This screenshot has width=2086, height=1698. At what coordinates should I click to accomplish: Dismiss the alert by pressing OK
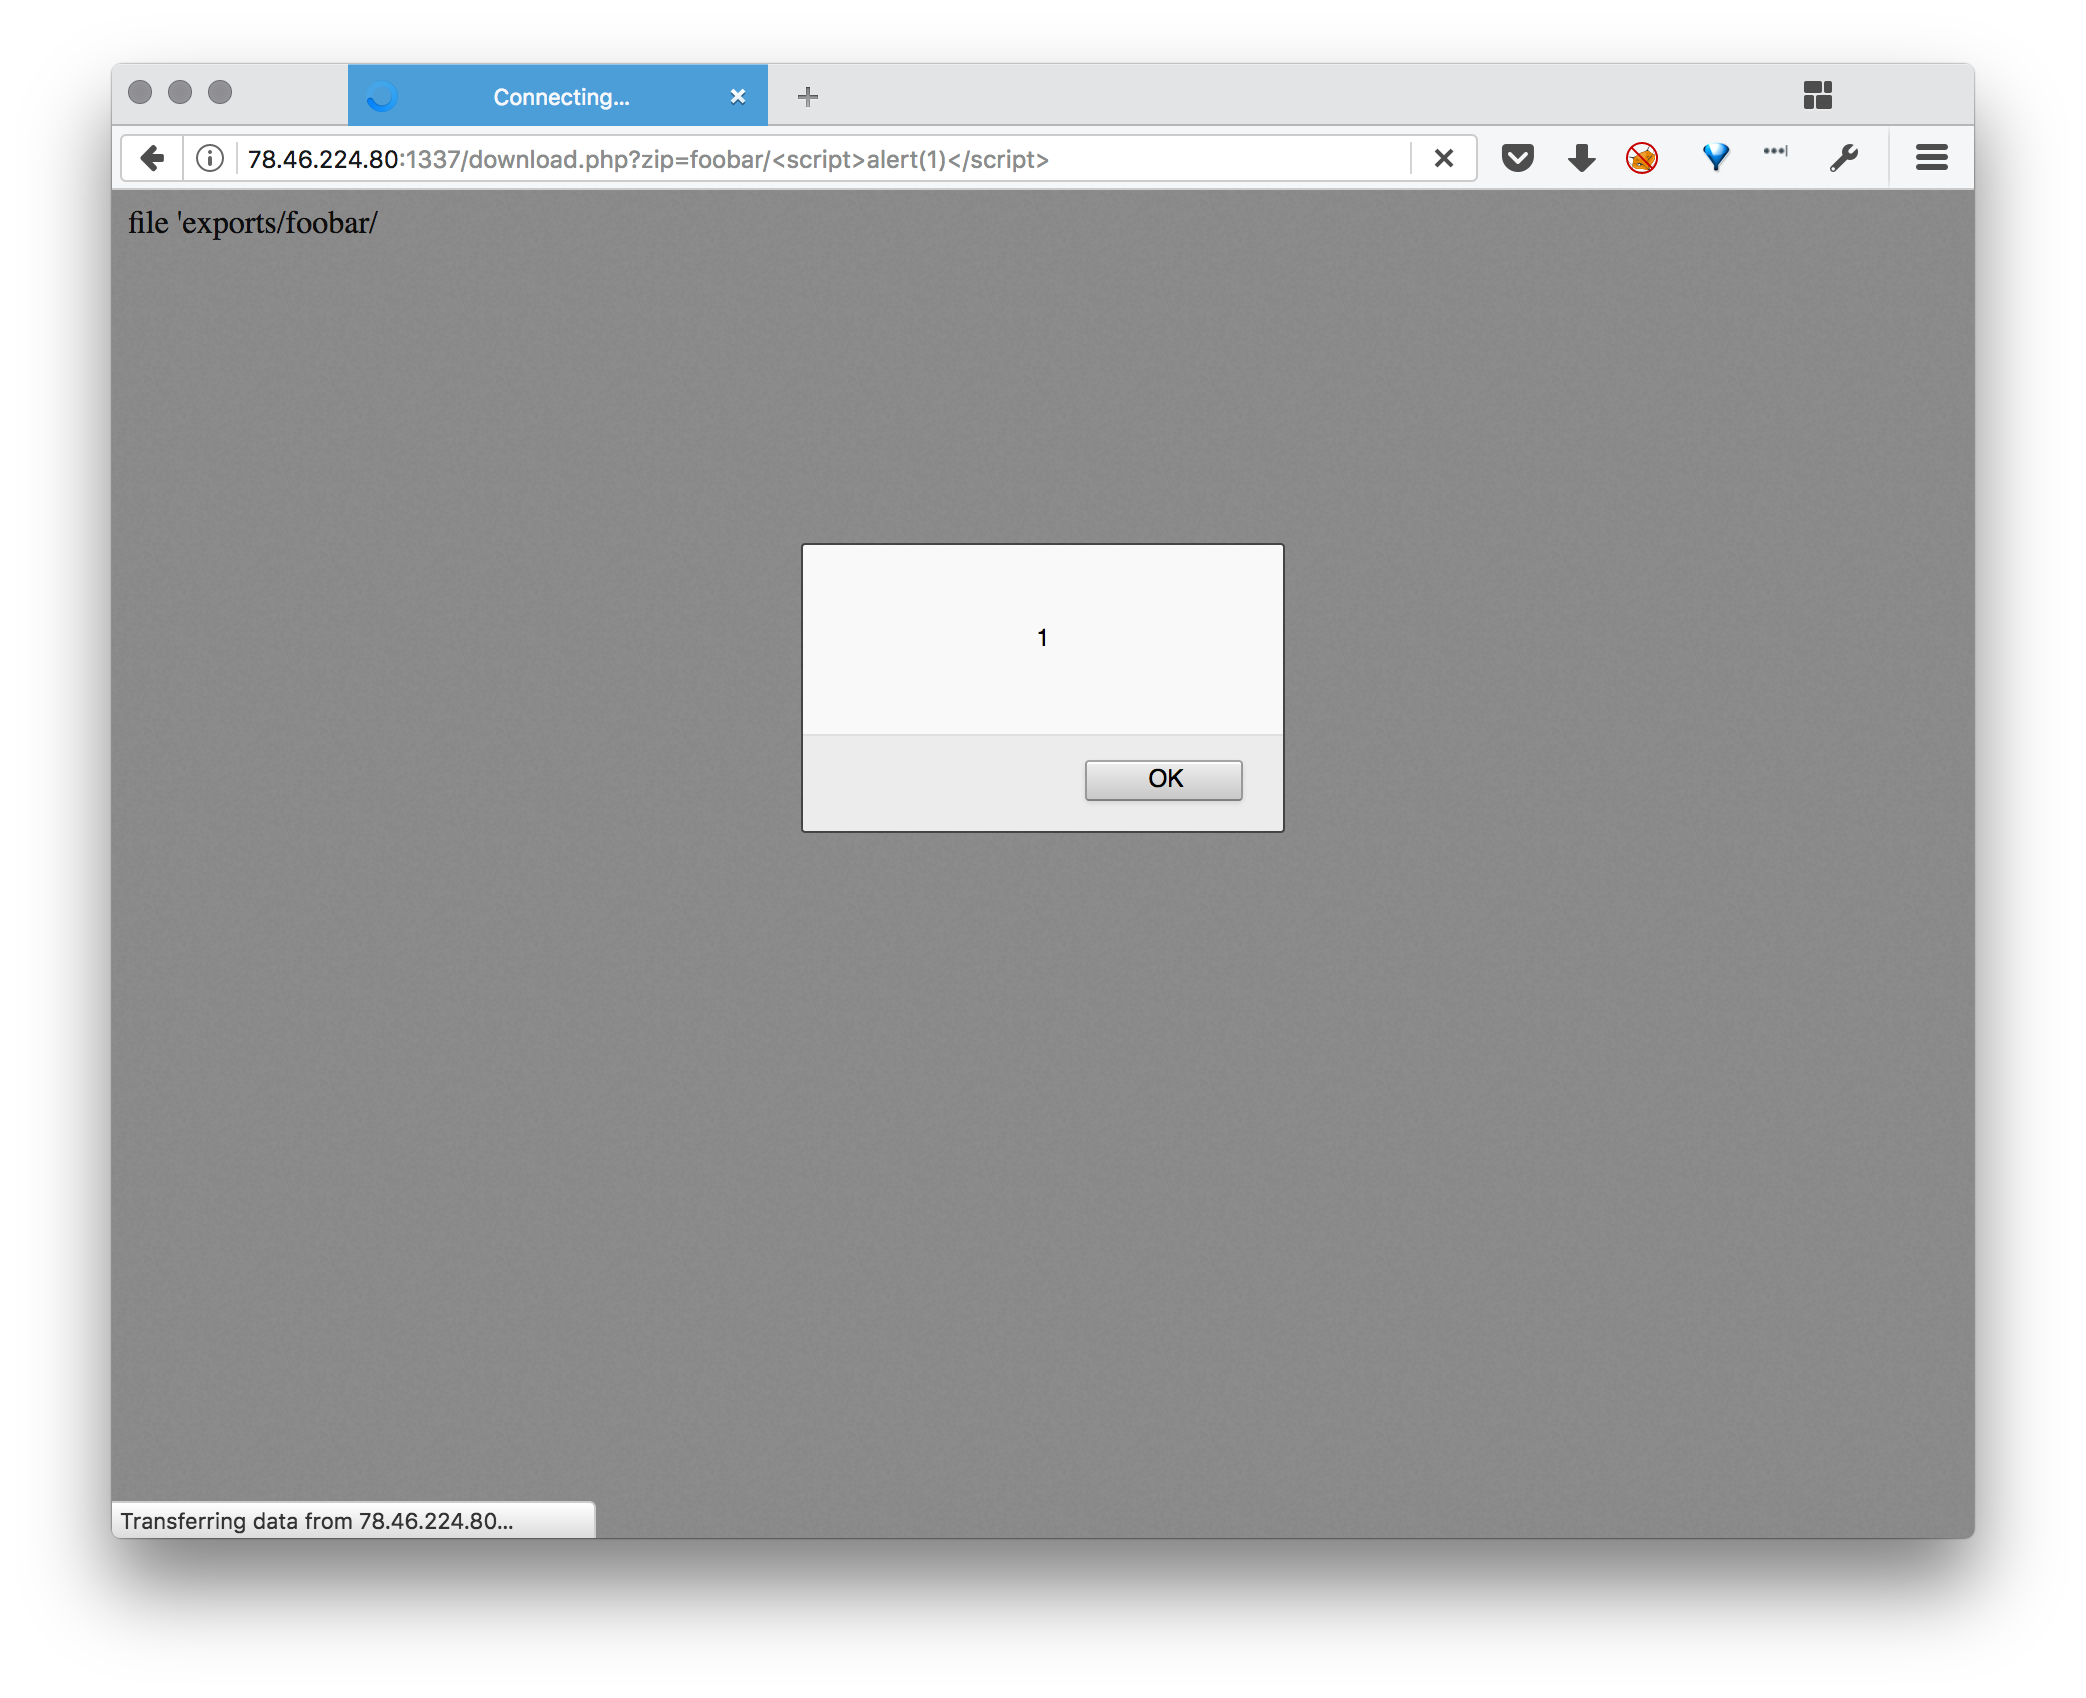tap(1163, 779)
